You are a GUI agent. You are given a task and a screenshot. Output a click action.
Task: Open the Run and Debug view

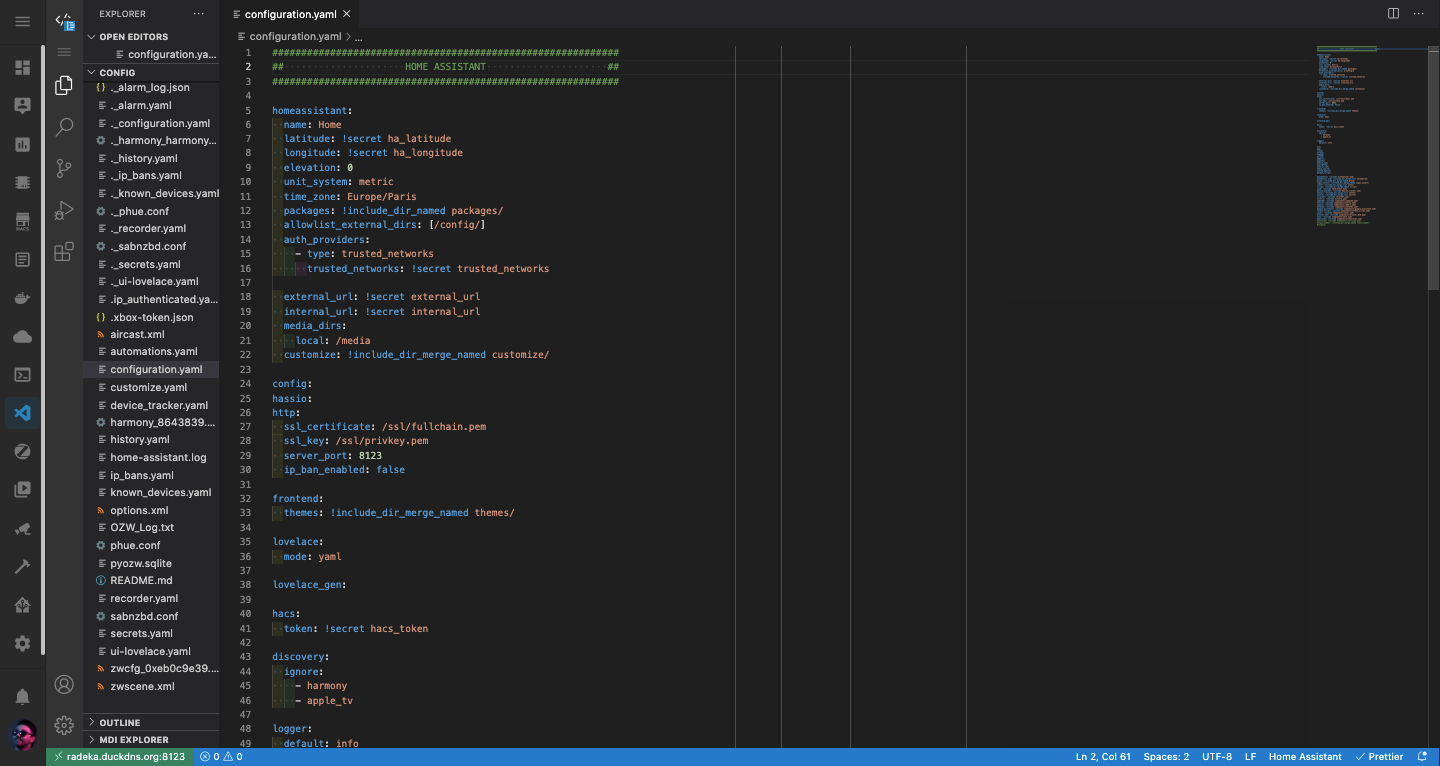coord(64,210)
